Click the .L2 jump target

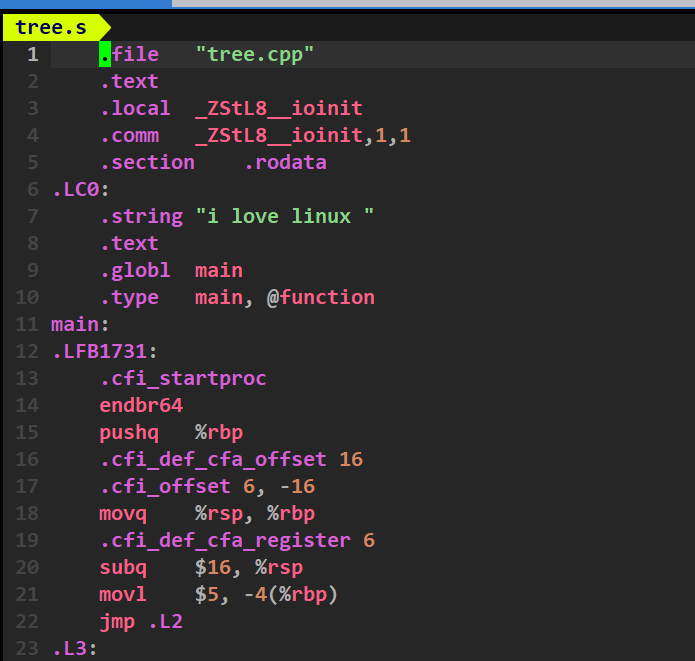[165, 622]
